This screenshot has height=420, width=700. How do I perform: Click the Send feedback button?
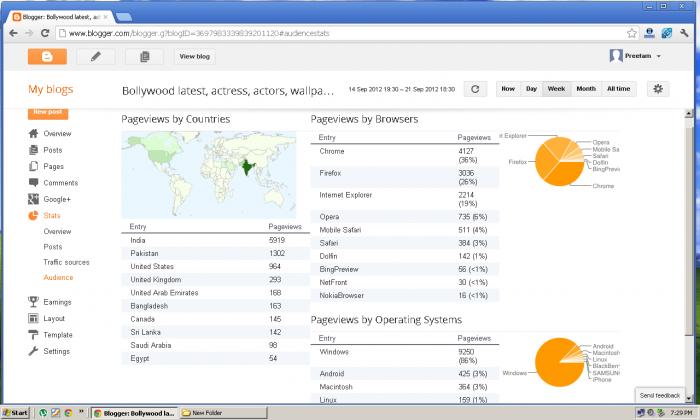point(660,395)
